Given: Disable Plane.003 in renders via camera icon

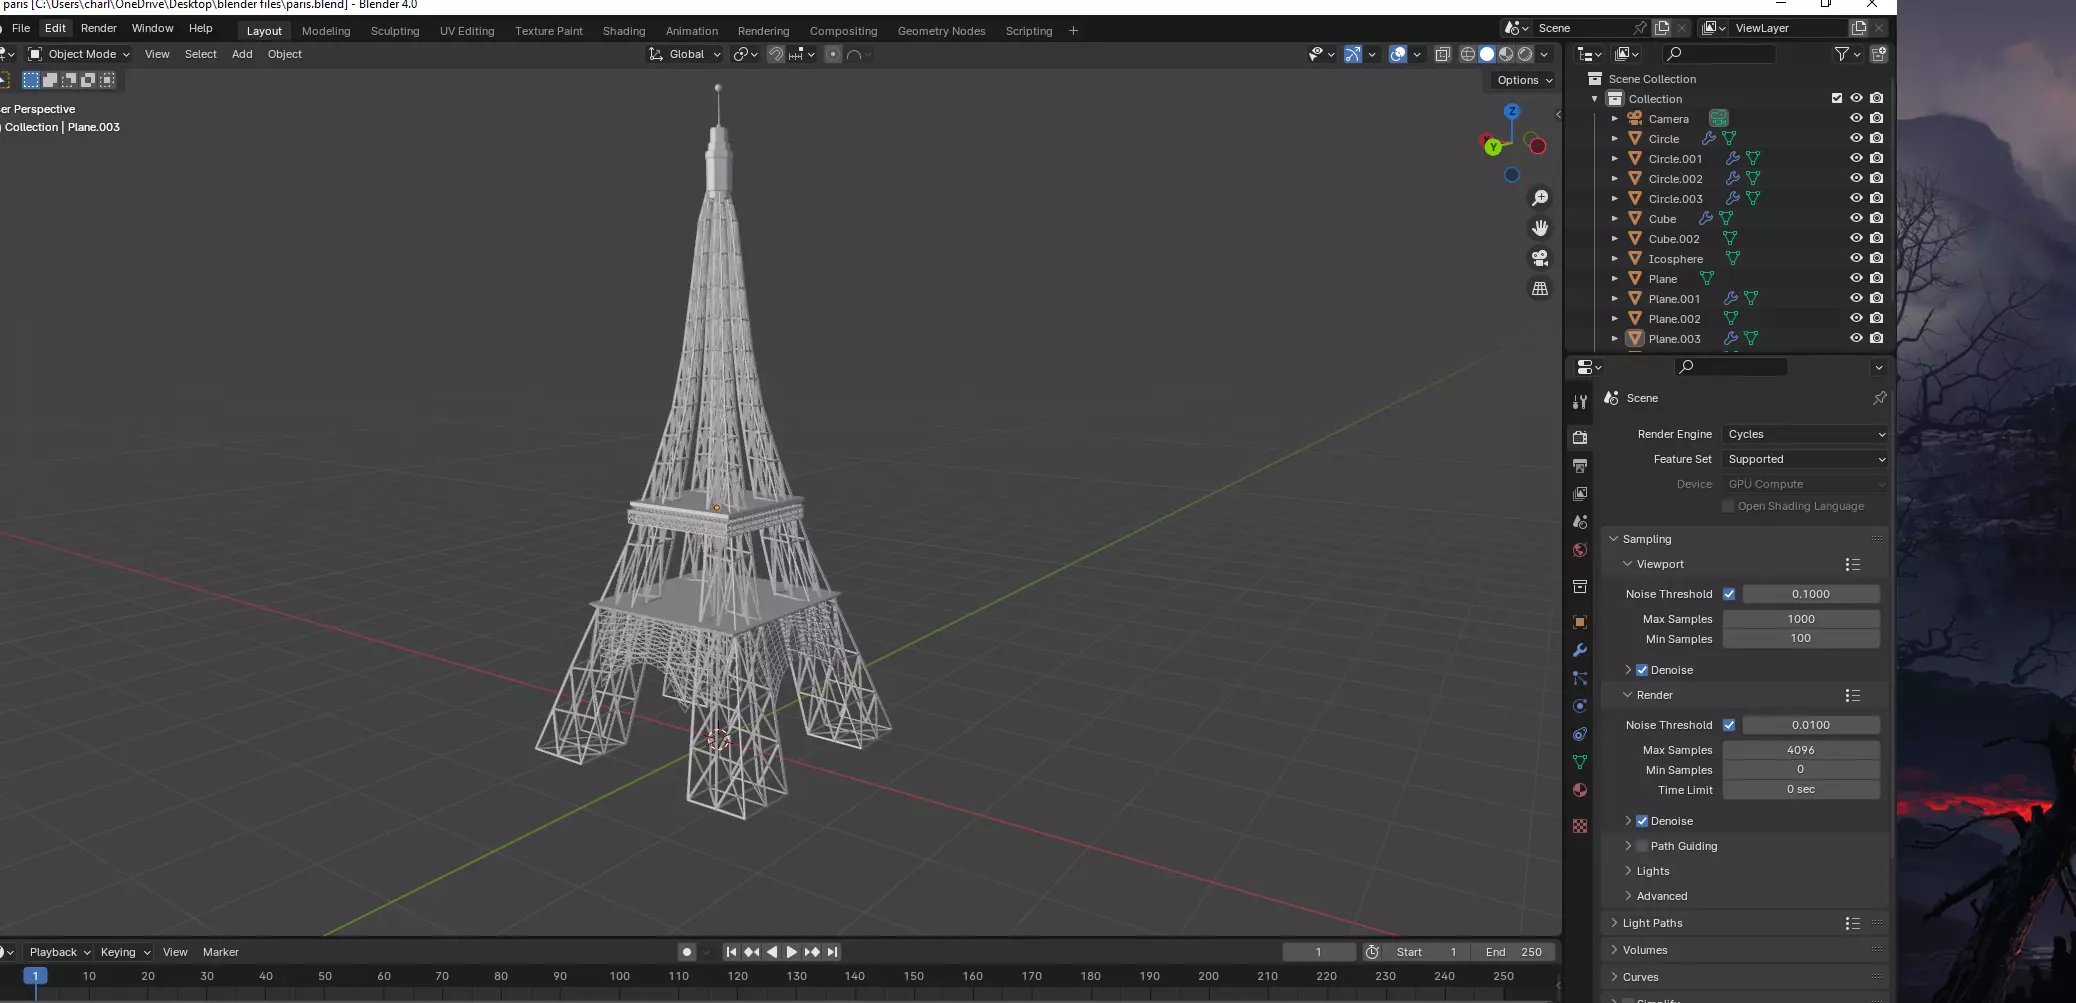Looking at the screenshot, I should 1876,338.
